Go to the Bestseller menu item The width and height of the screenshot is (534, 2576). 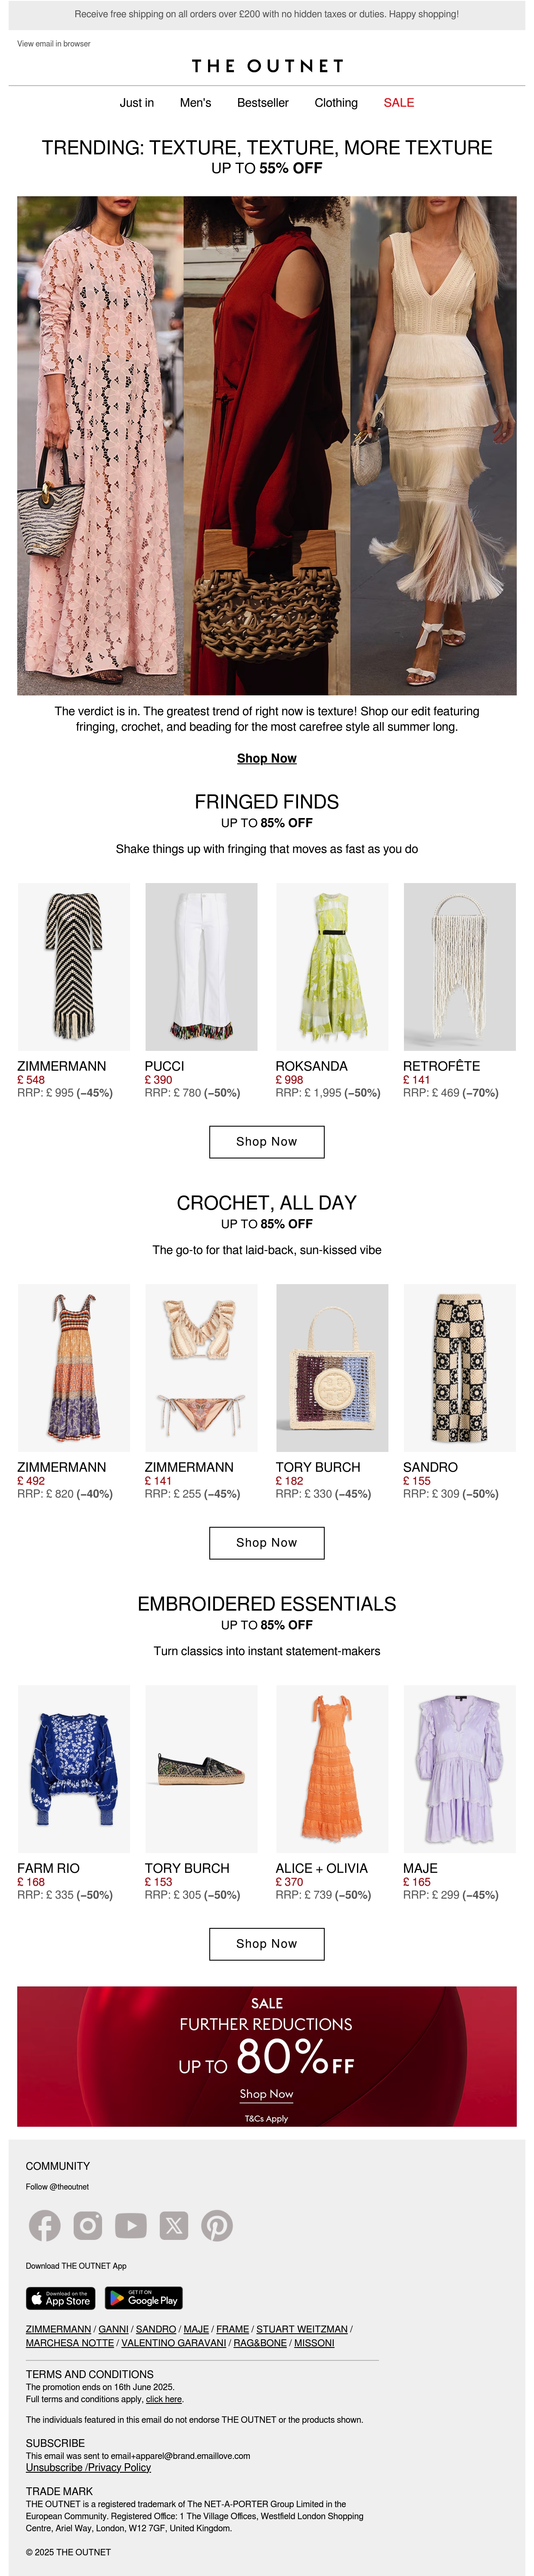pos(263,103)
